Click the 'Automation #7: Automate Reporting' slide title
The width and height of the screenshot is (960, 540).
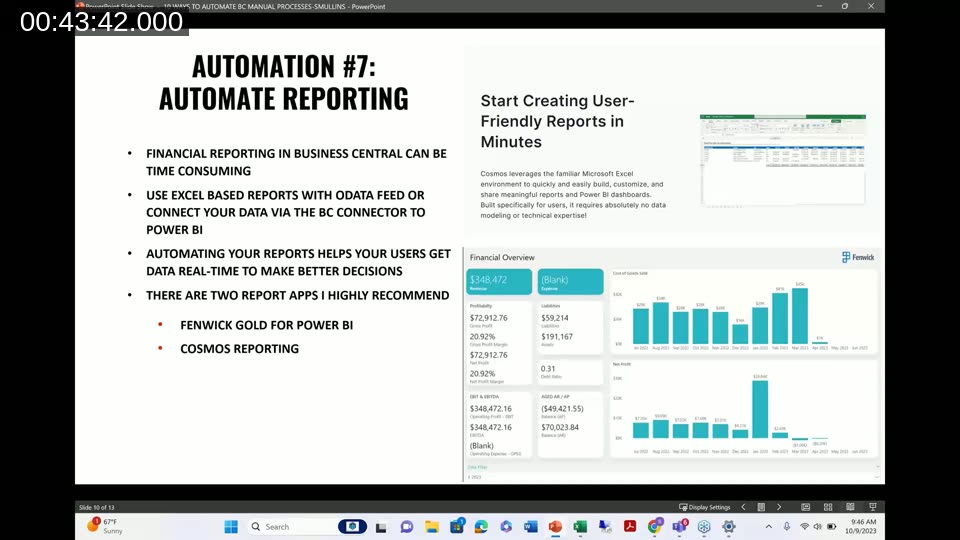(x=283, y=83)
